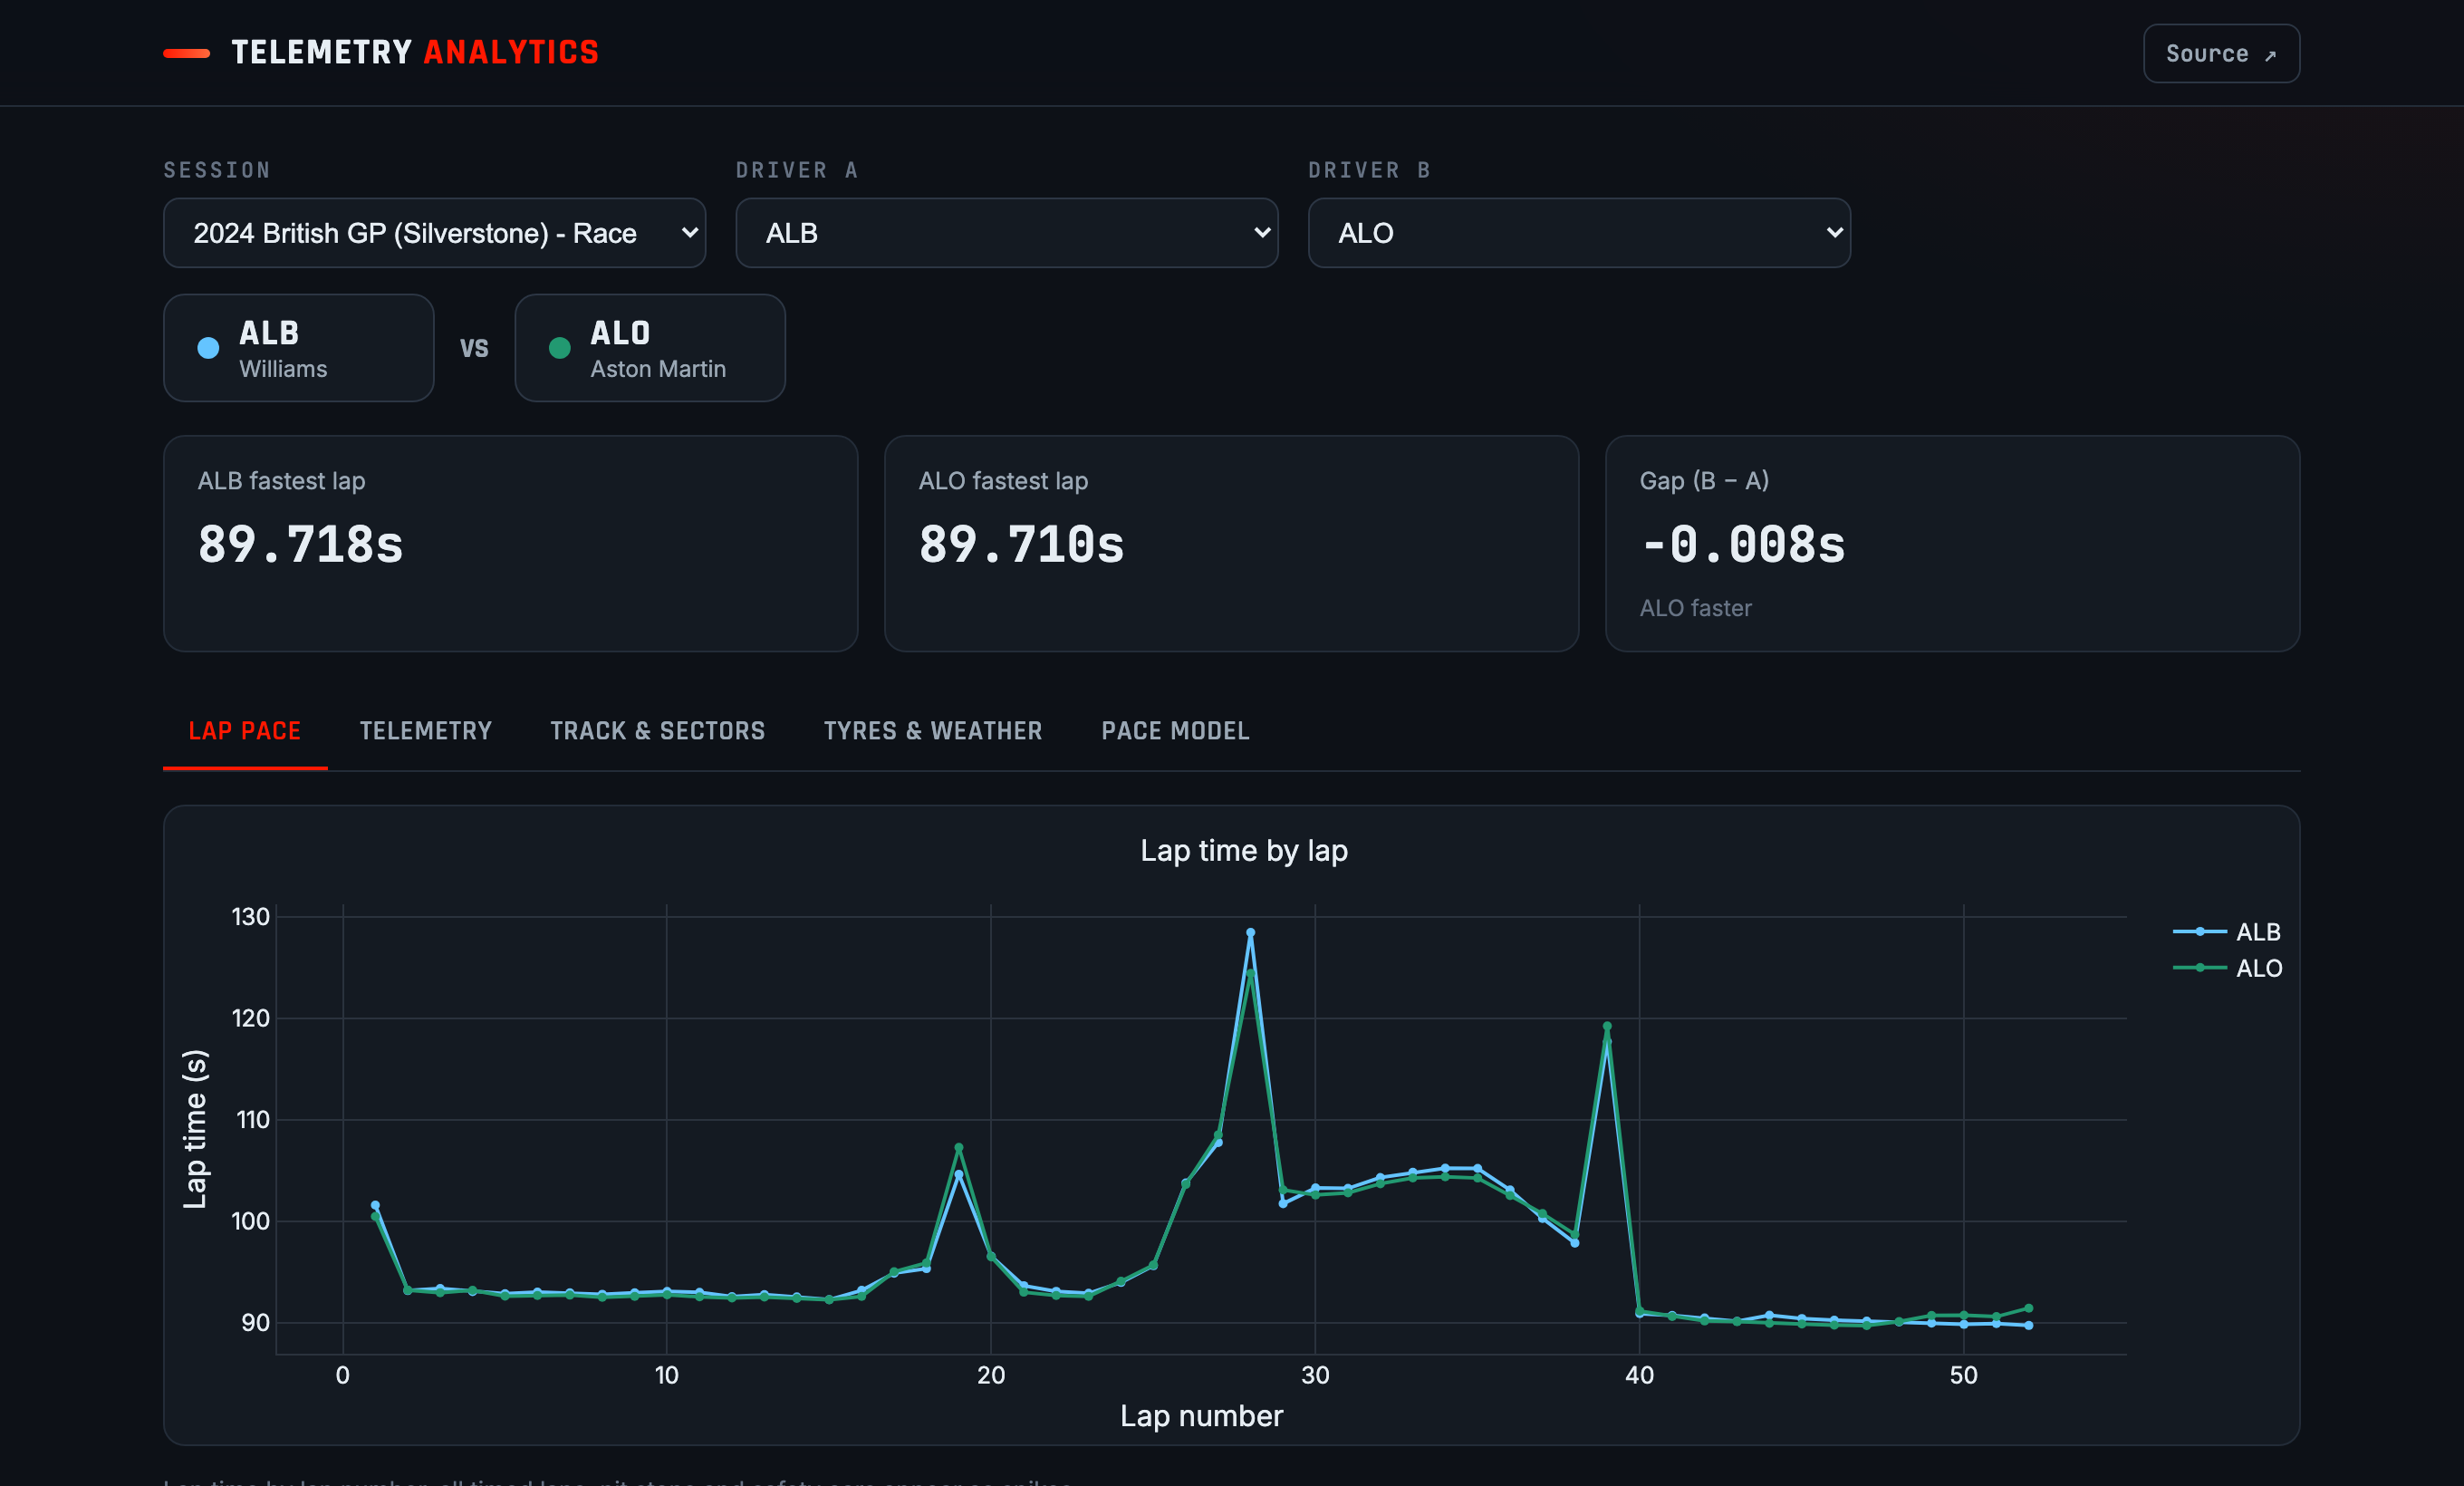
Task: Open the Track & Sectors tab
Action: point(658,731)
